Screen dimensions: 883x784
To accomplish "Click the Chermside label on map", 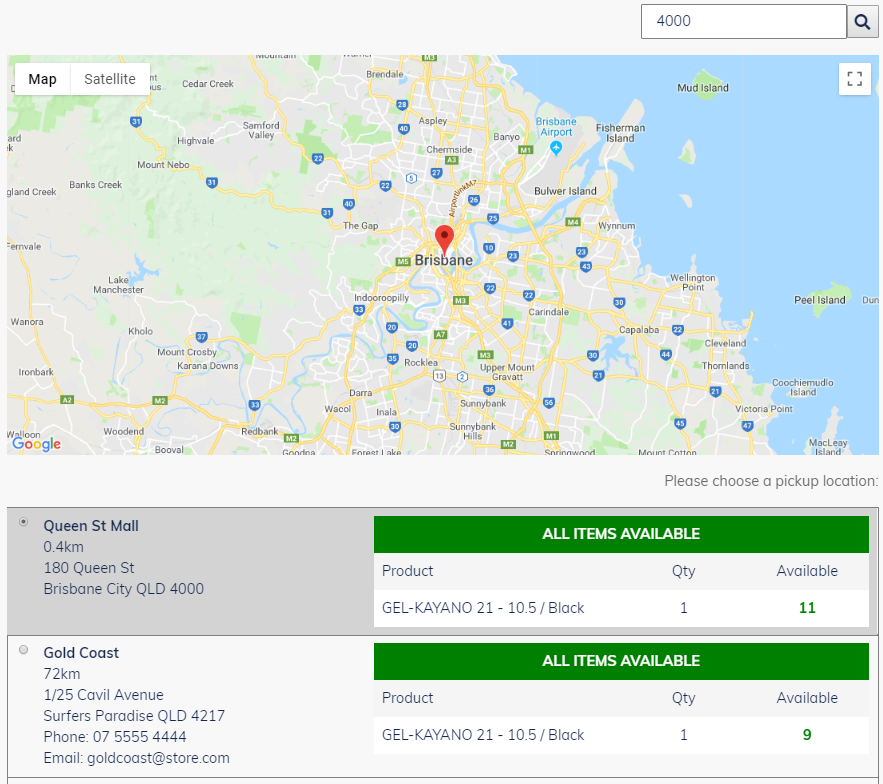I will pyautogui.click(x=449, y=150).
